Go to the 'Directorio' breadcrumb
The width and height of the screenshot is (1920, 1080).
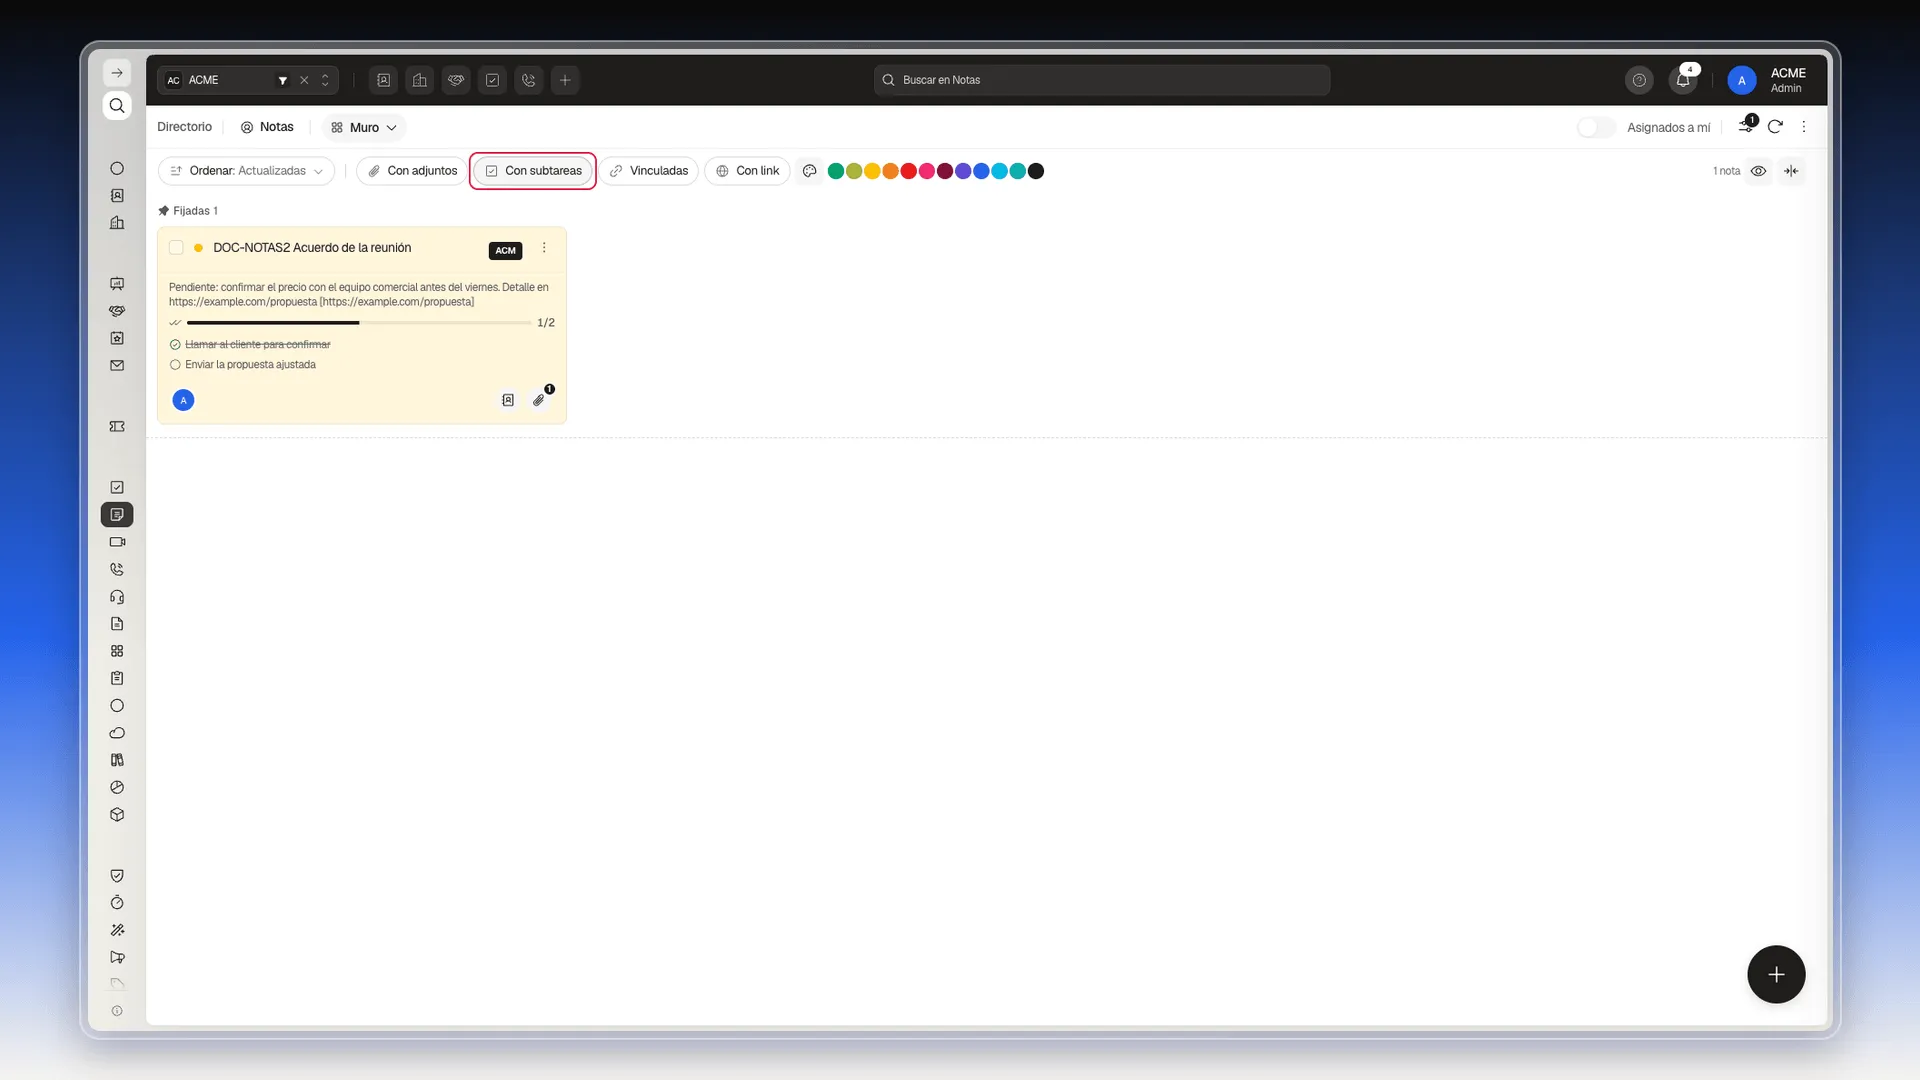coord(185,127)
